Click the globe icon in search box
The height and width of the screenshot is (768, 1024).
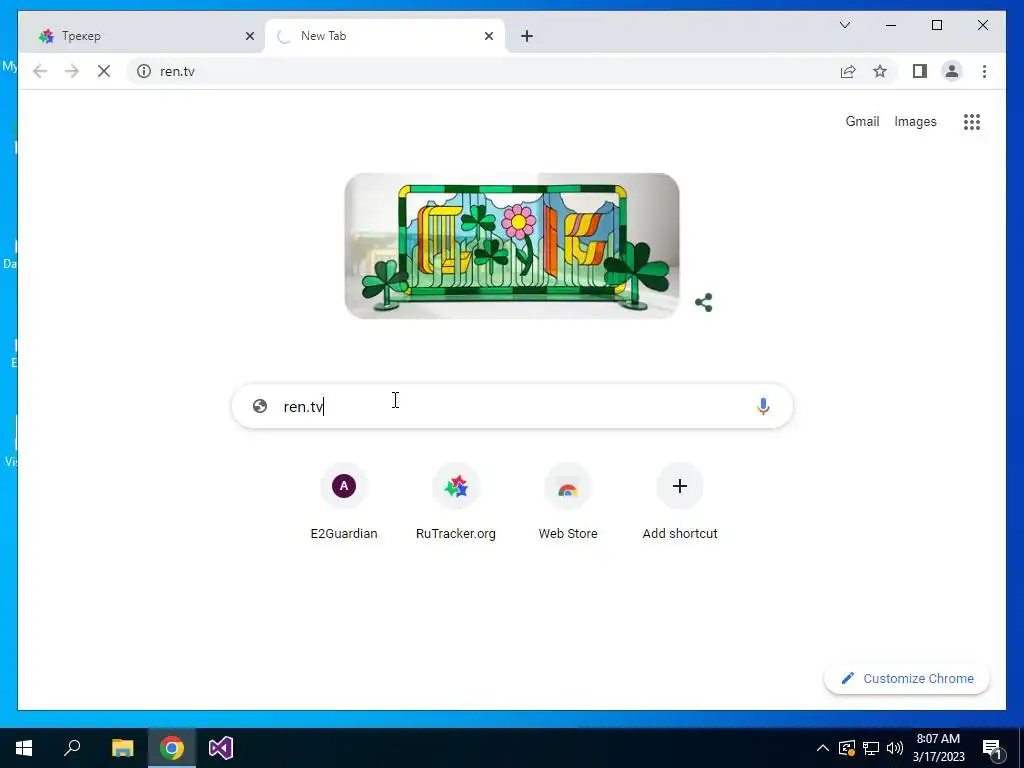click(x=260, y=406)
